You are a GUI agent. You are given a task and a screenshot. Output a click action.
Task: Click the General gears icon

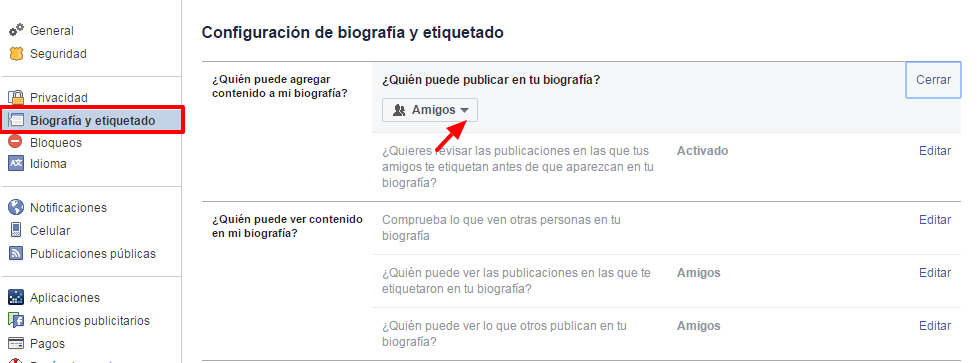(16, 30)
